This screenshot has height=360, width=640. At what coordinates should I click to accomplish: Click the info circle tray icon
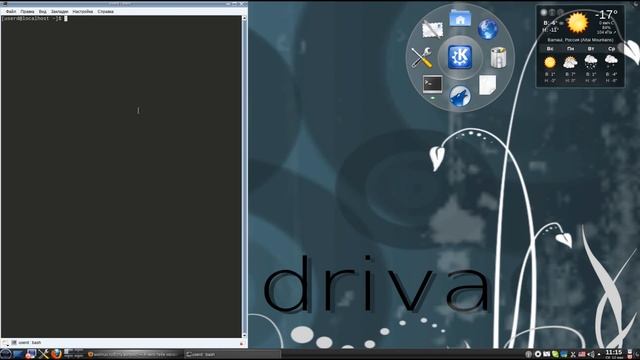tap(528, 354)
